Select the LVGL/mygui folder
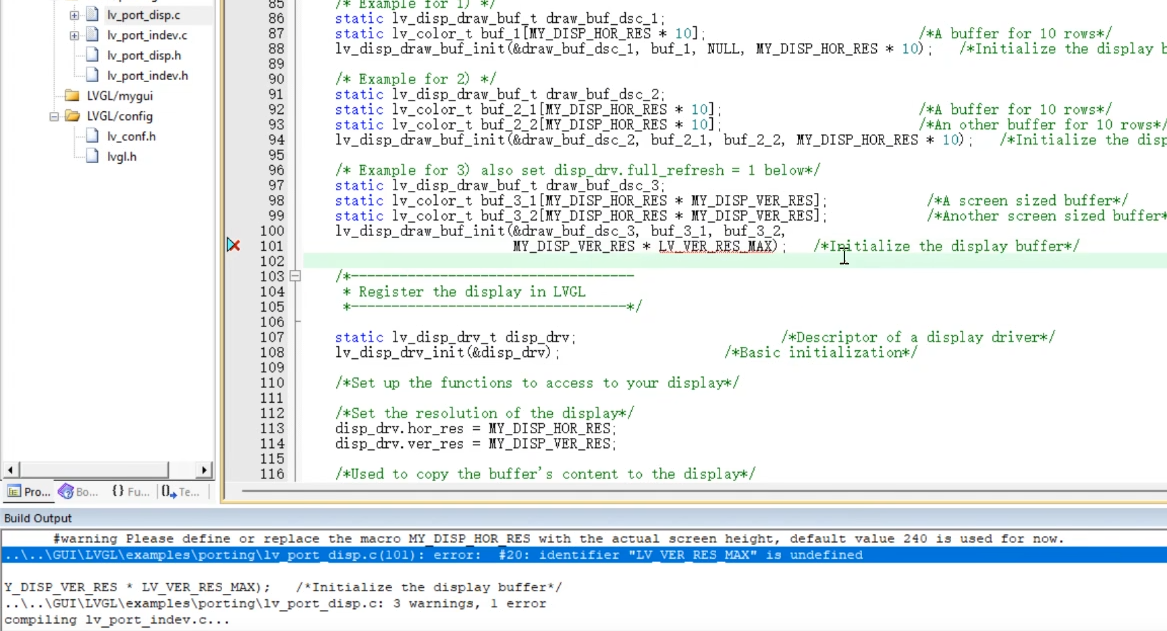 (x=120, y=96)
